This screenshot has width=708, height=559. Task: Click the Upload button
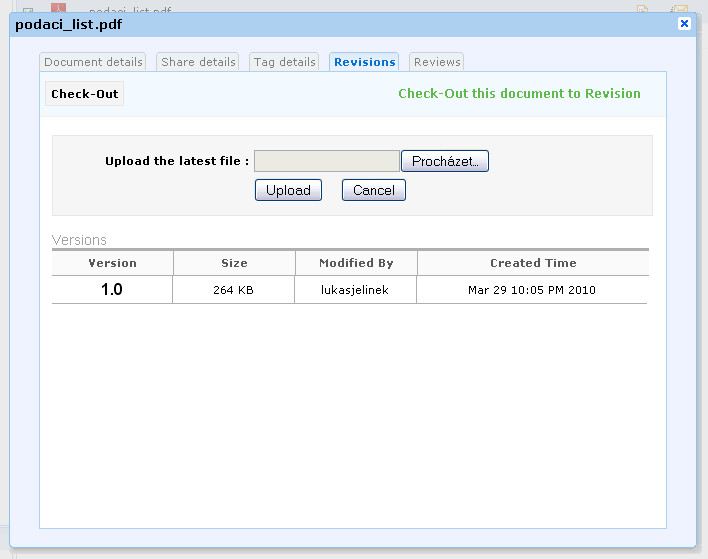(x=288, y=190)
